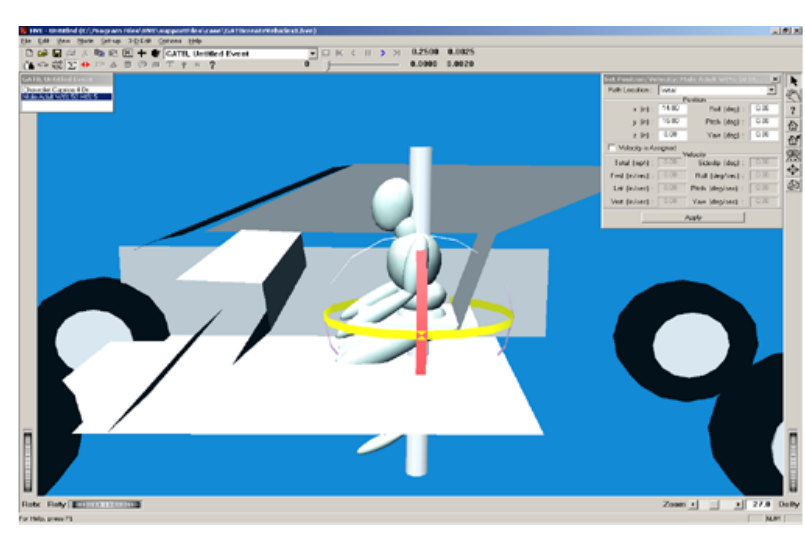
Task: Open the Help menu
Action: click(x=195, y=41)
